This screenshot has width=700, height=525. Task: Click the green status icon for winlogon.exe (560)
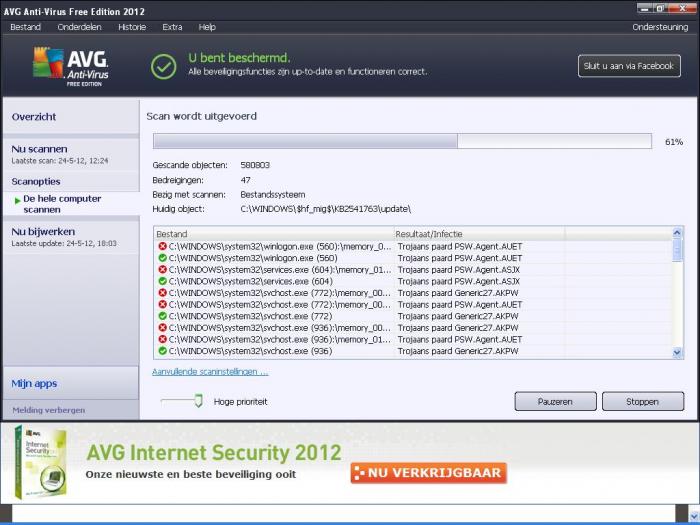coord(162,258)
